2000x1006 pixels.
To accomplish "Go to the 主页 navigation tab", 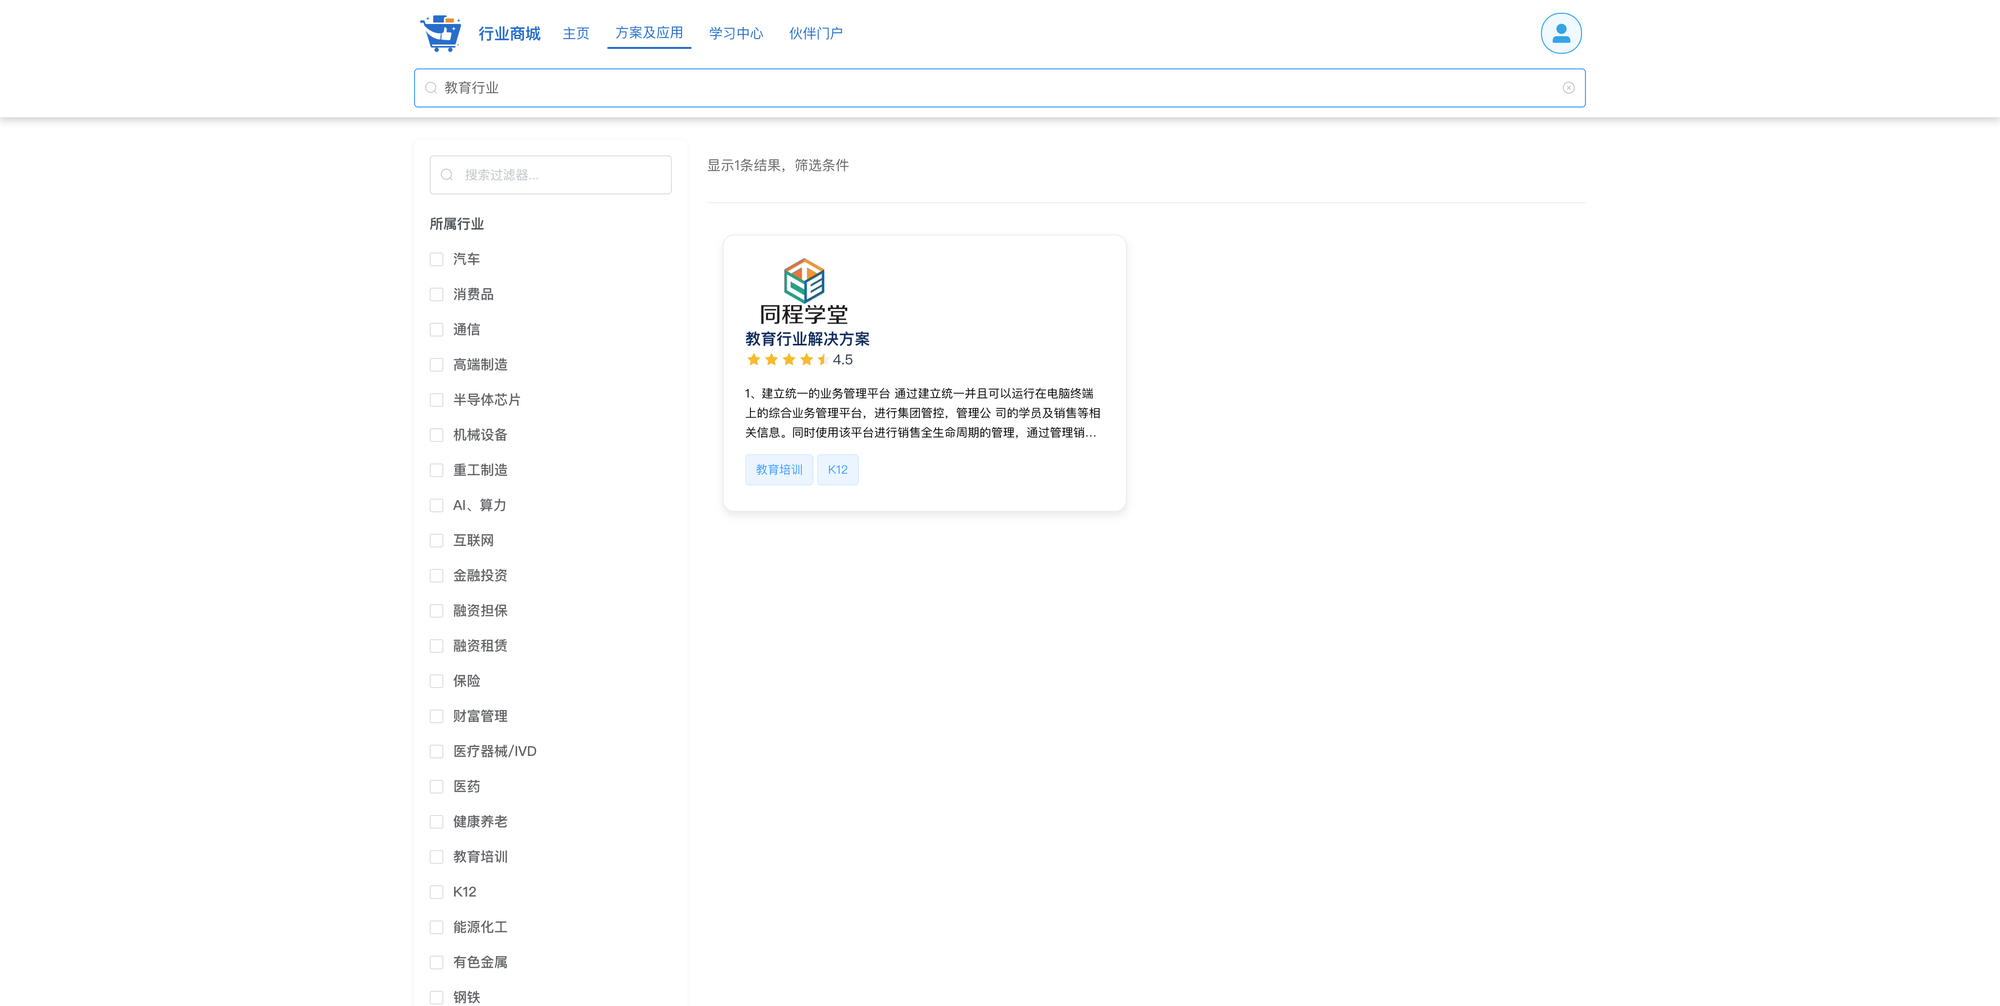I will [576, 34].
